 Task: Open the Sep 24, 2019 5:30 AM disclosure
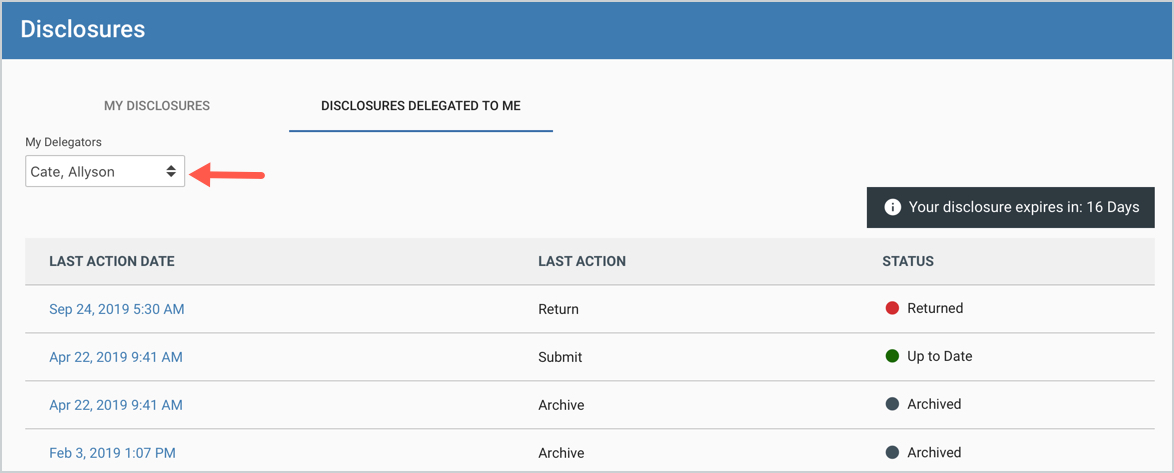[x=117, y=309]
